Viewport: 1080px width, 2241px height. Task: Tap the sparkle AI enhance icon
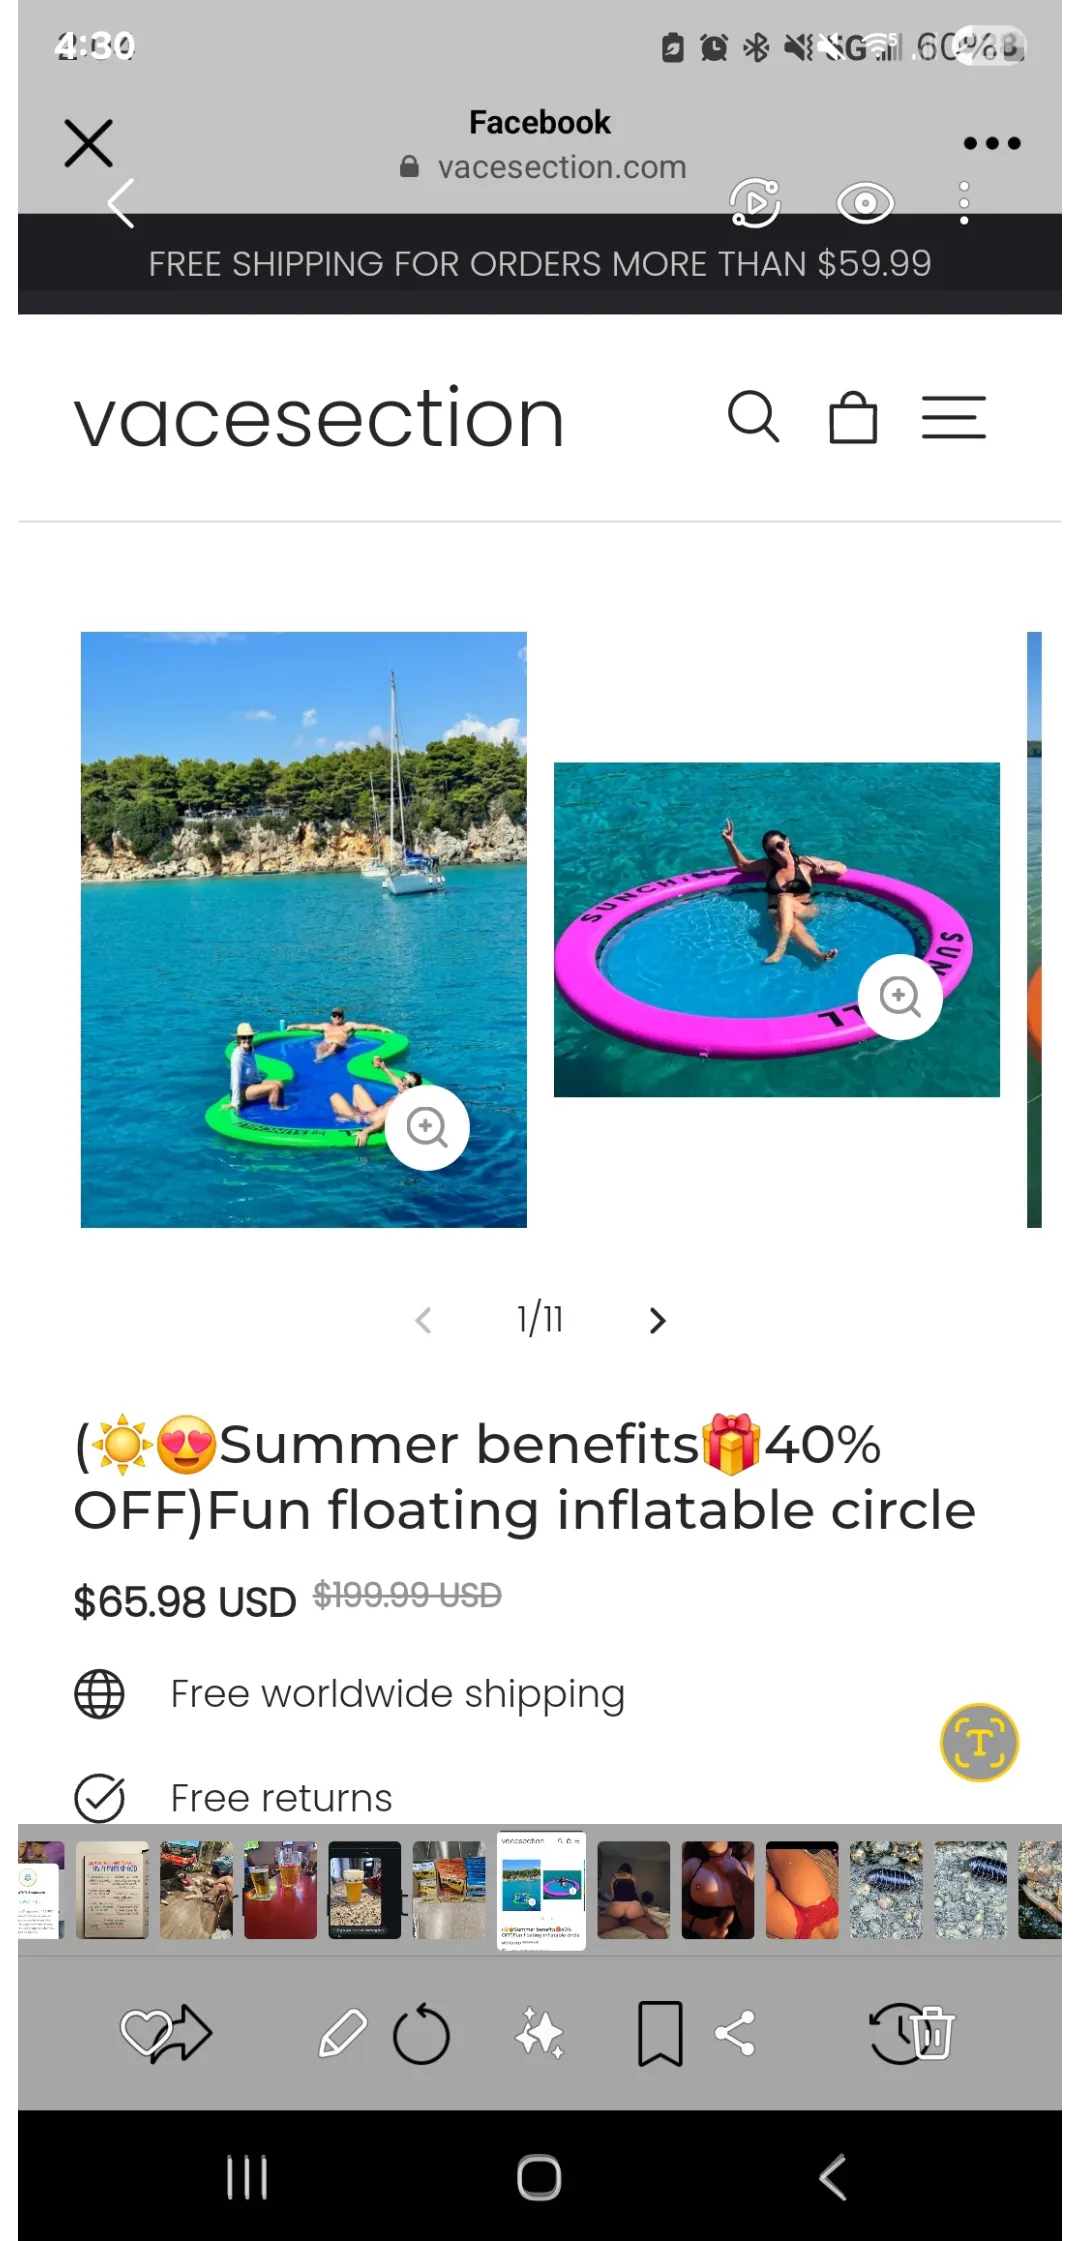[540, 2034]
